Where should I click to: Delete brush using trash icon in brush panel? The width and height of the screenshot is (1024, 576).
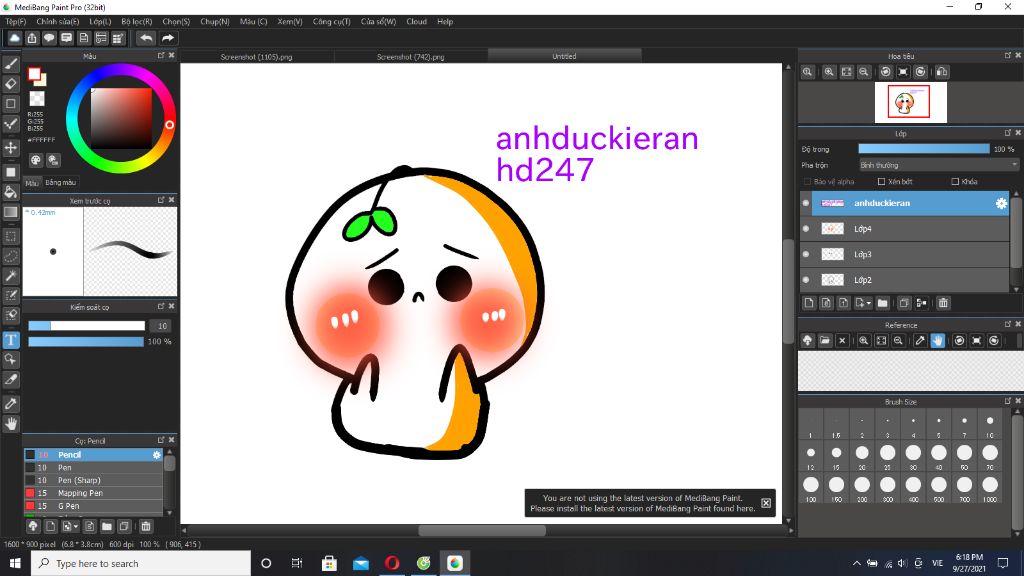(x=146, y=526)
